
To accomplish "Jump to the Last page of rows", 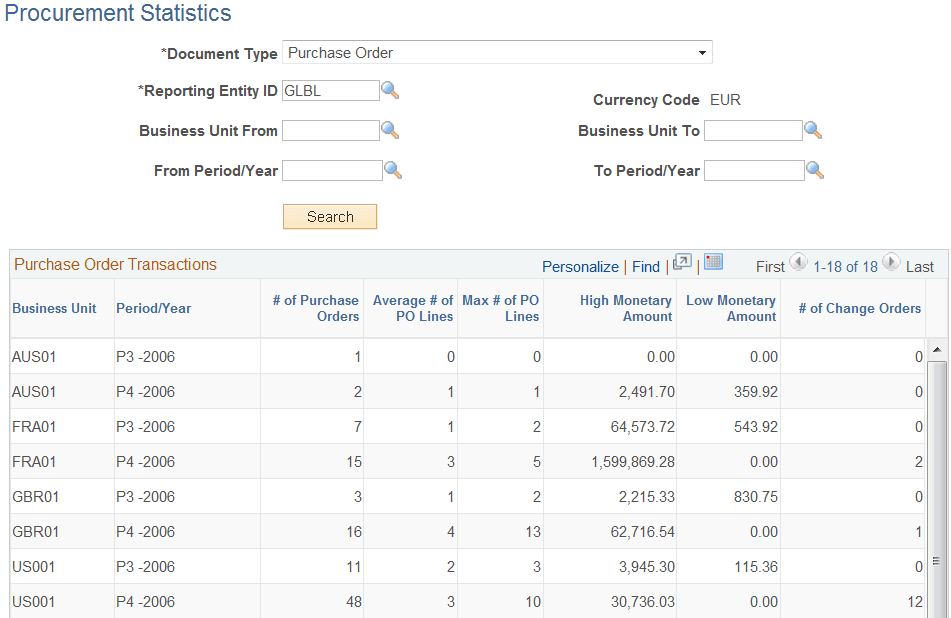I will click(922, 266).
